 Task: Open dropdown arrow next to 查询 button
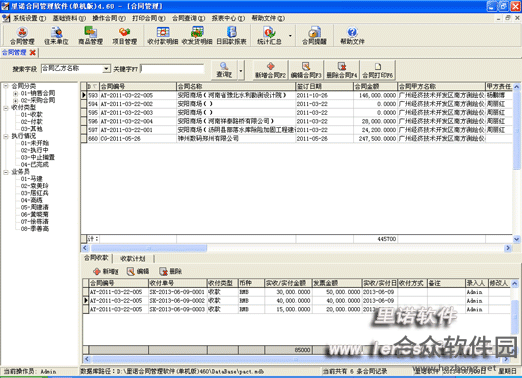(241, 70)
